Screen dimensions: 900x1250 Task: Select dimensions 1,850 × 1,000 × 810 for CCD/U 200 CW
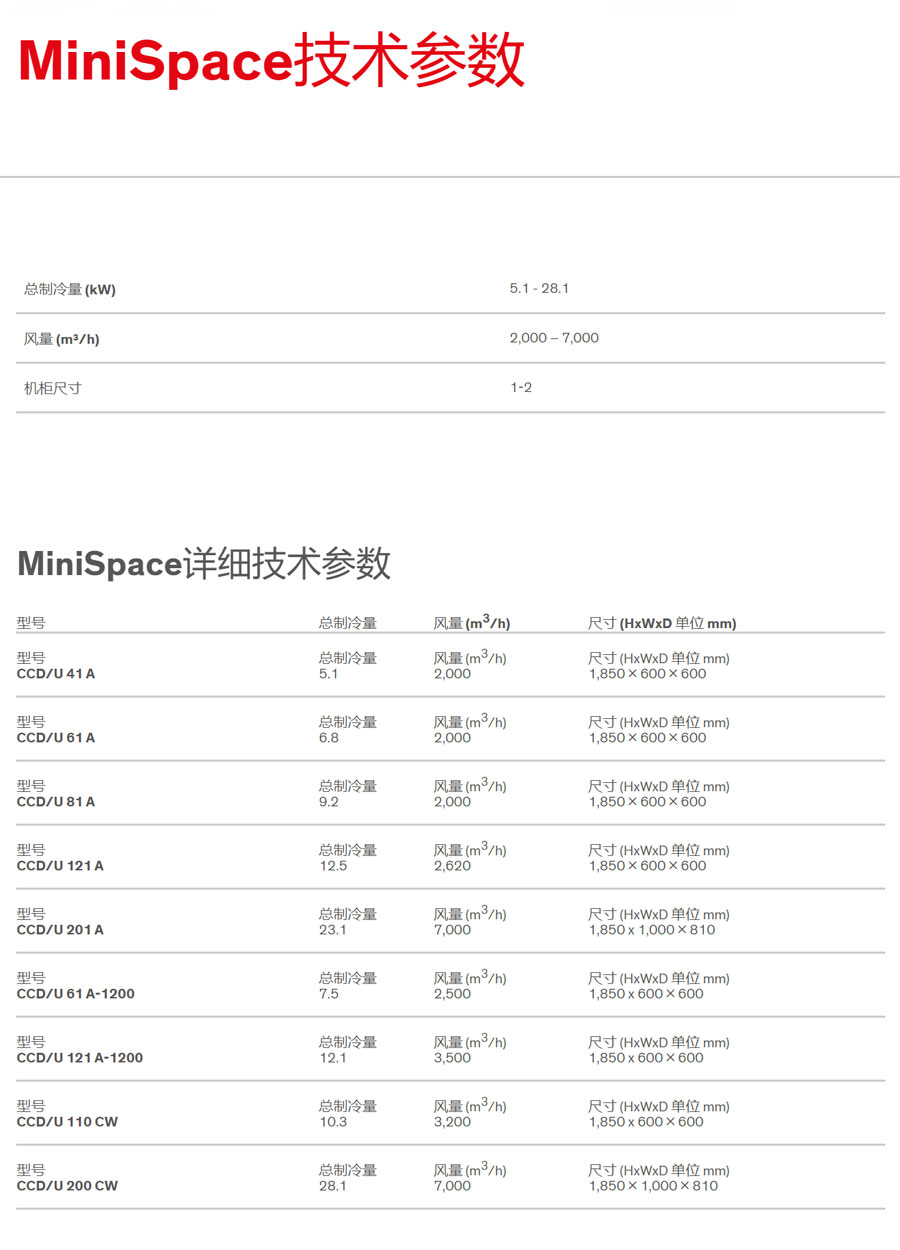(x=653, y=1186)
